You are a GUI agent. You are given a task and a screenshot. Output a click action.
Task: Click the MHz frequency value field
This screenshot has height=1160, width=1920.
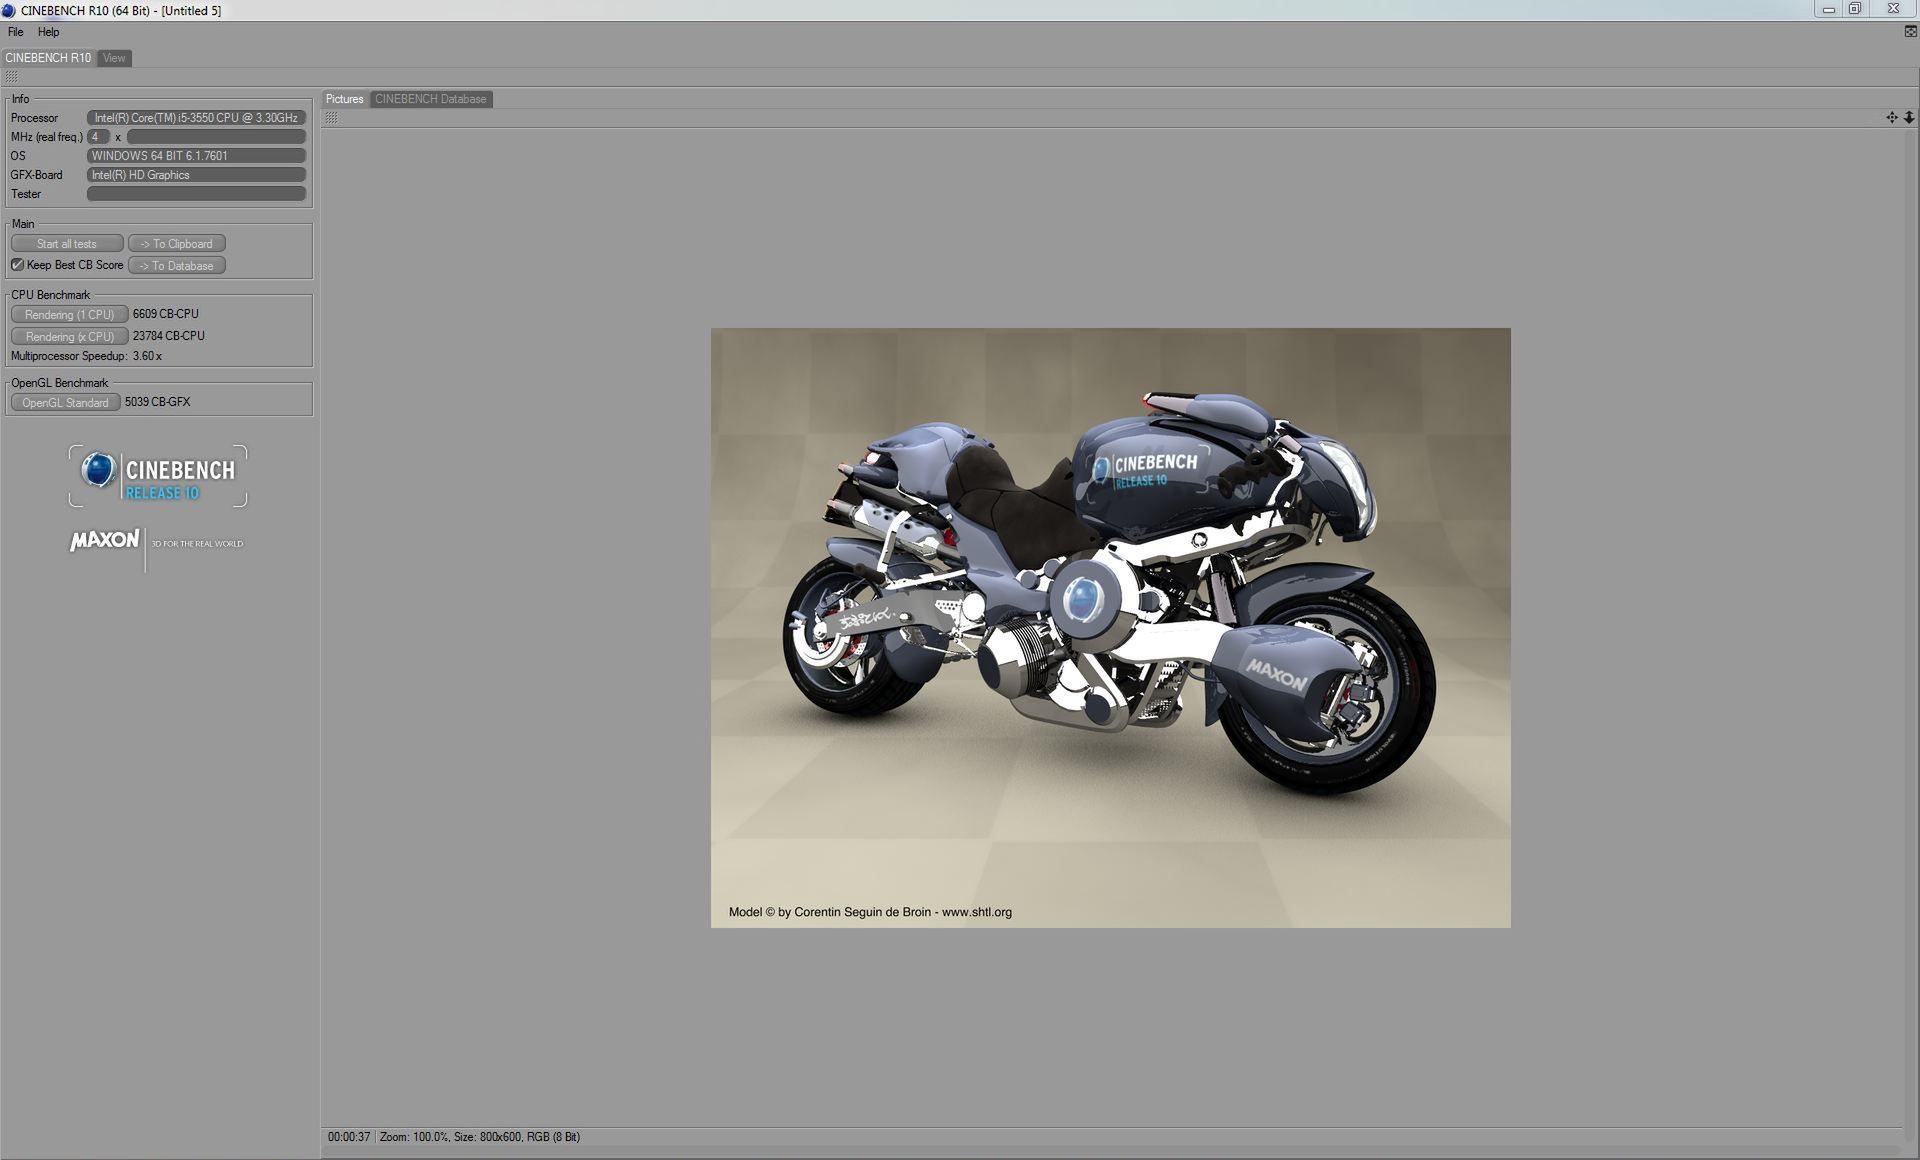(216, 137)
